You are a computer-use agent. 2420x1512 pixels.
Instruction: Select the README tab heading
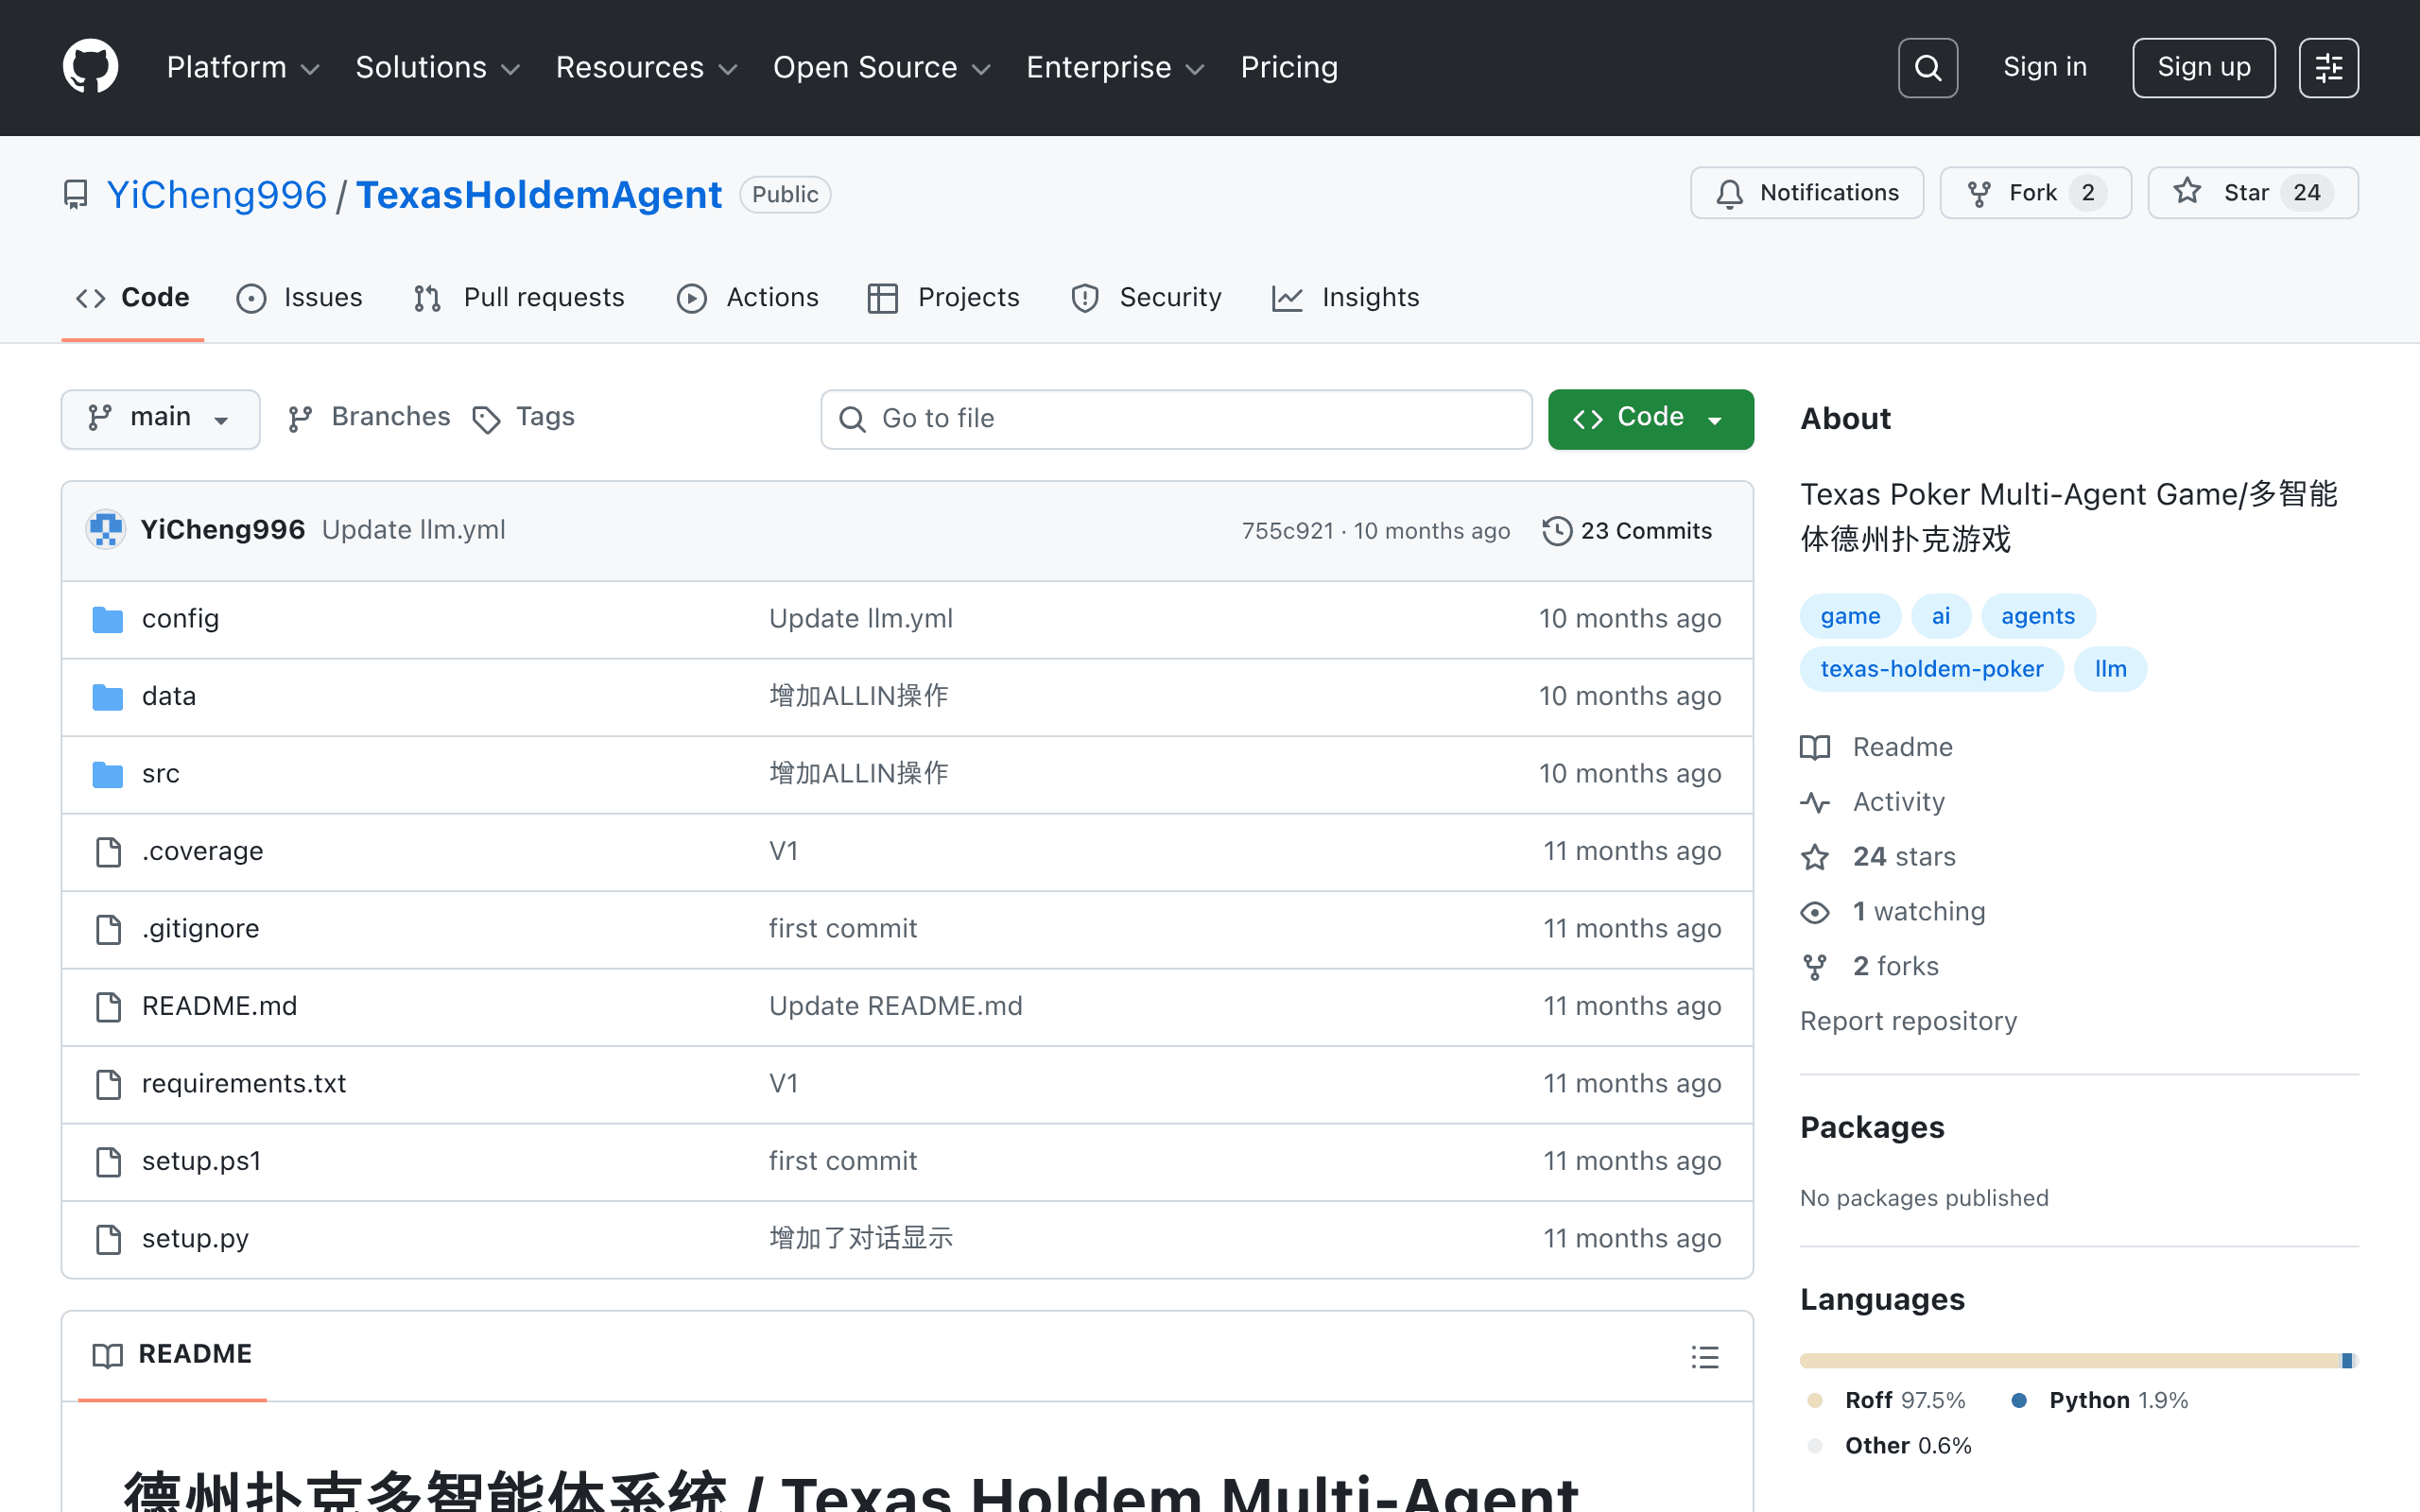(x=172, y=1354)
